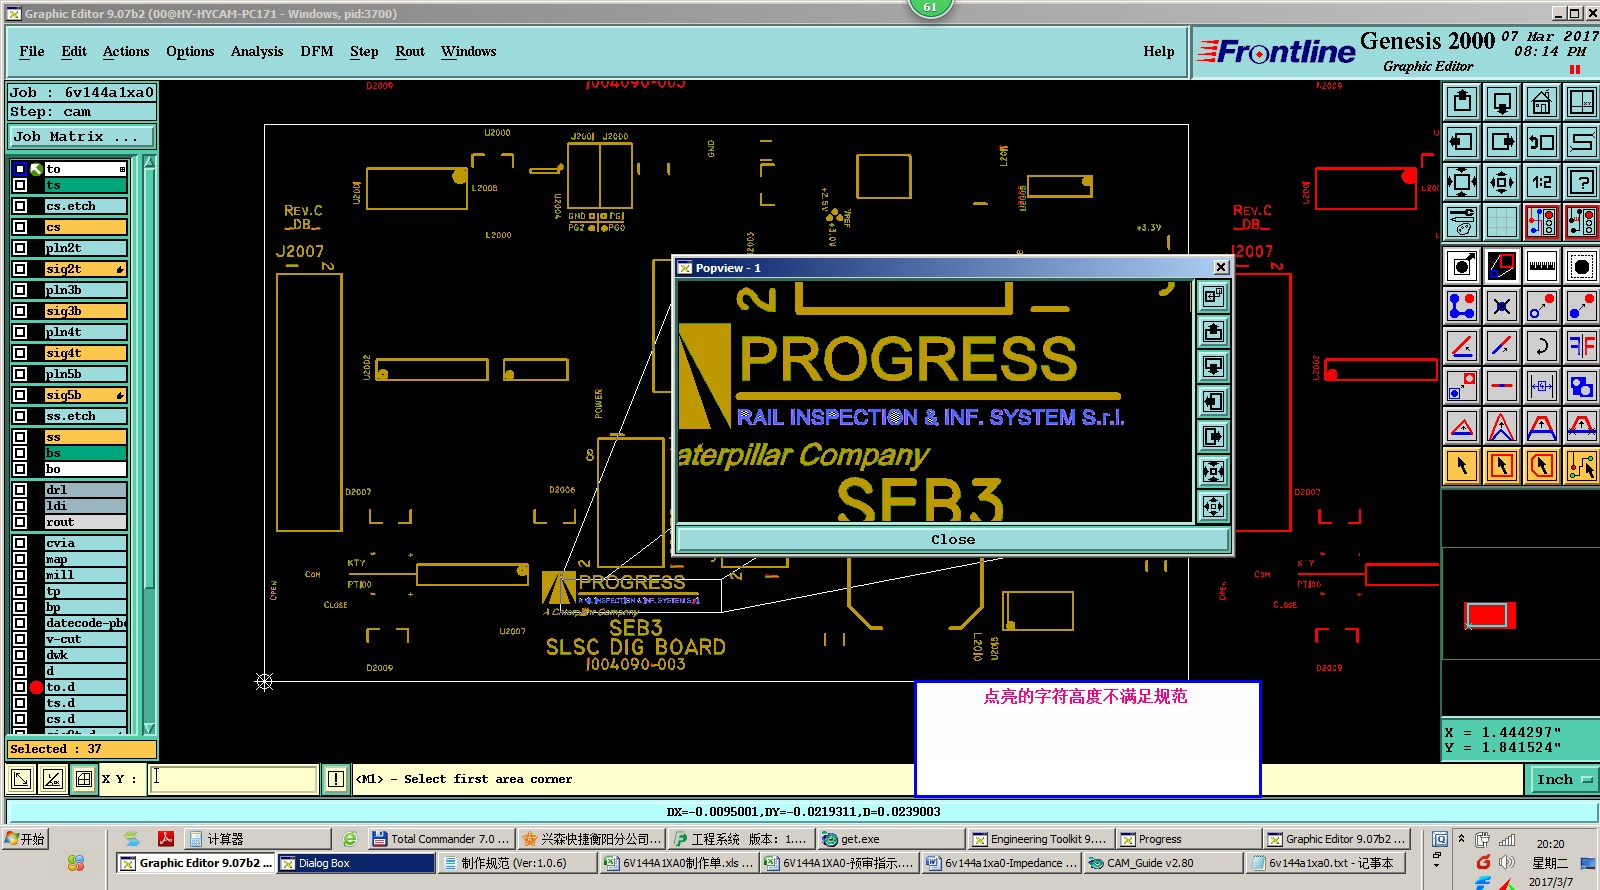The height and width of the screenshot is (890, 1600).
Task: Switch to Dialog Box taskbar item
Action: (355, 863)
